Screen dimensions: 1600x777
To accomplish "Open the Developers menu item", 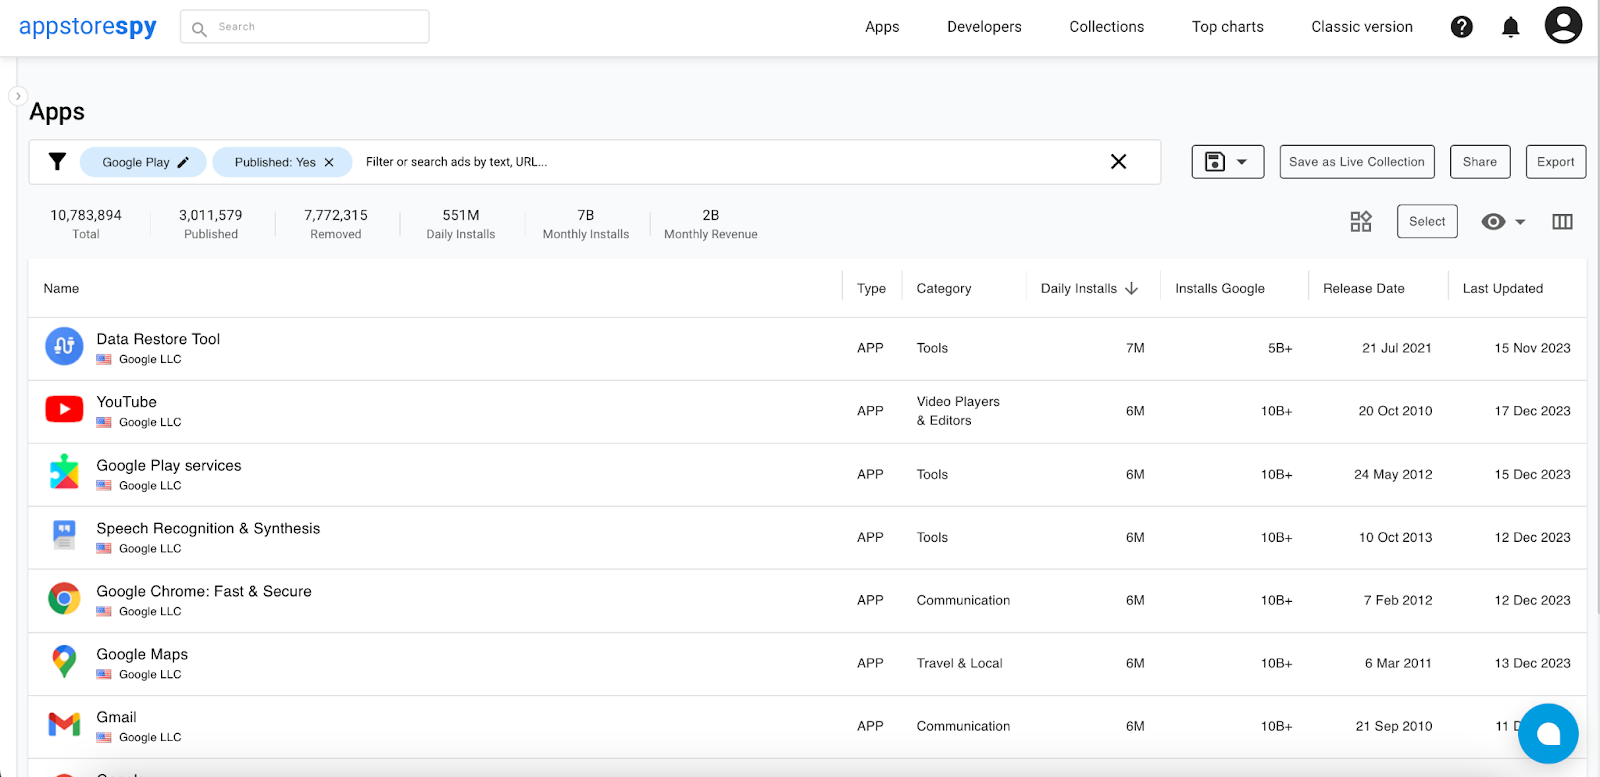I will pos(984,27).
